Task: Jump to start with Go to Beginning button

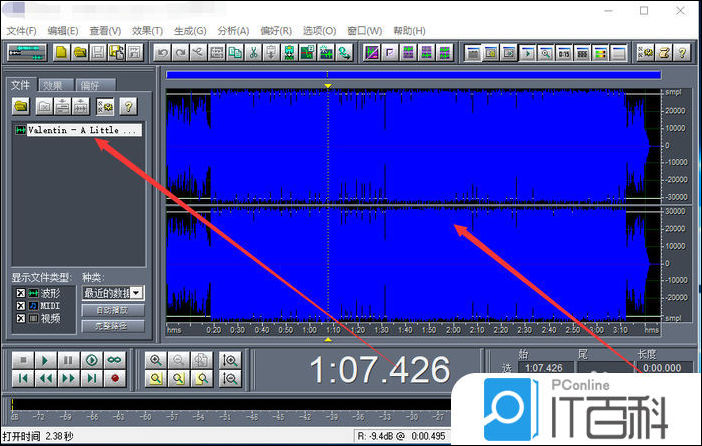Action: [23, 379]
